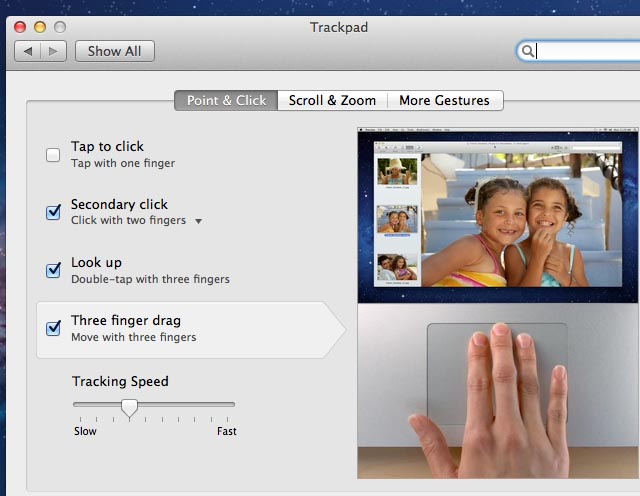Focus the search input field
Screen dimensions: 640x496
(585, 51)
